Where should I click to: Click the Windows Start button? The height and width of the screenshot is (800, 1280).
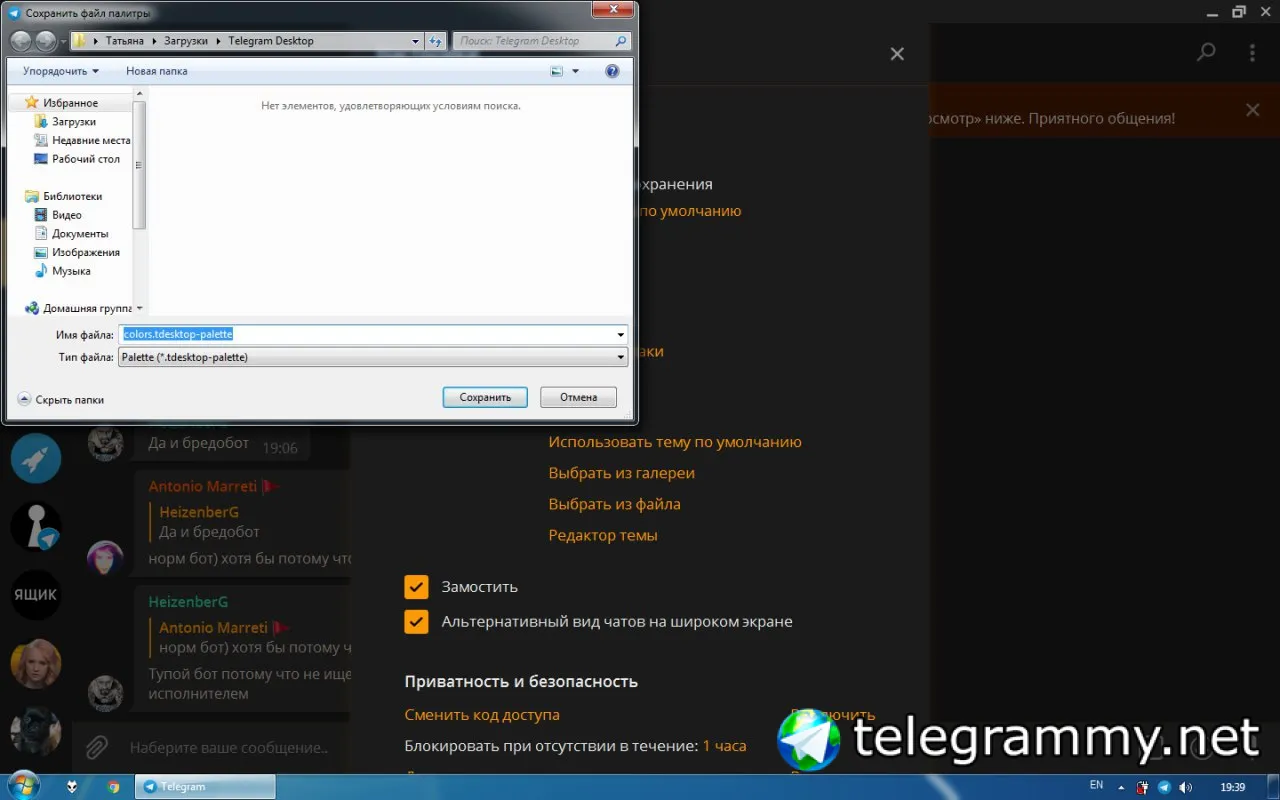coord(22,786)
